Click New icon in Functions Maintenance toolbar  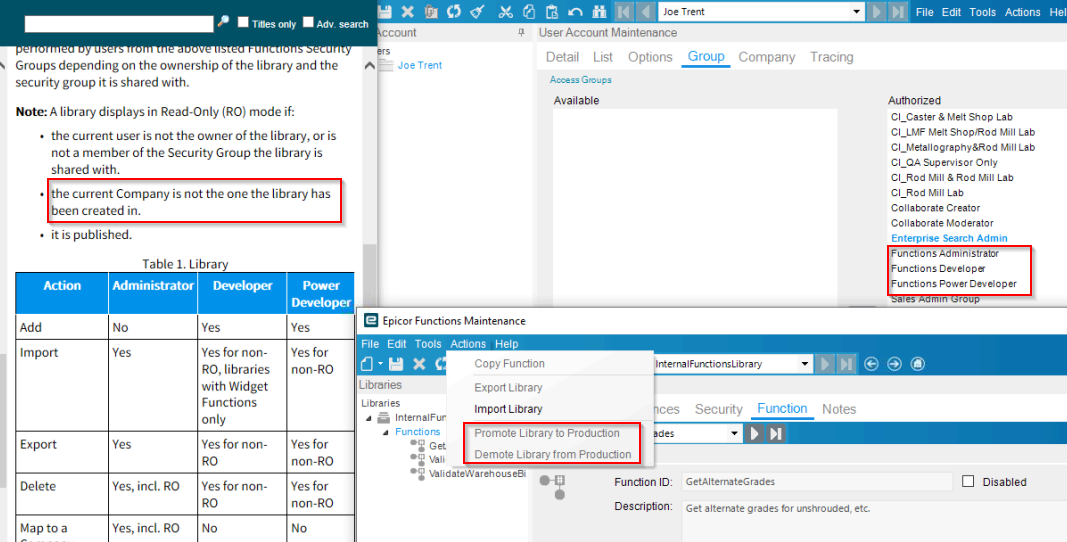[x=367, y=364]
